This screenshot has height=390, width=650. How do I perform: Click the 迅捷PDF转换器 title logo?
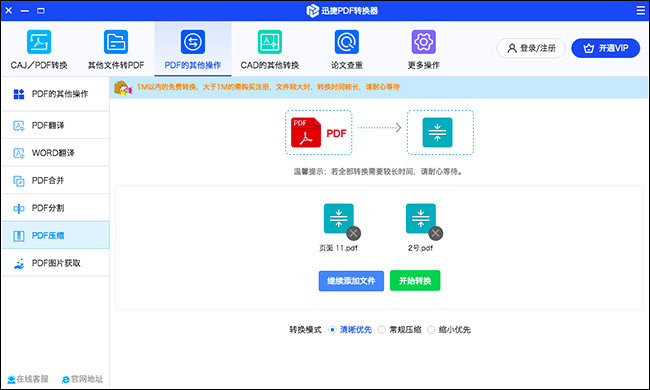[342, 11]
